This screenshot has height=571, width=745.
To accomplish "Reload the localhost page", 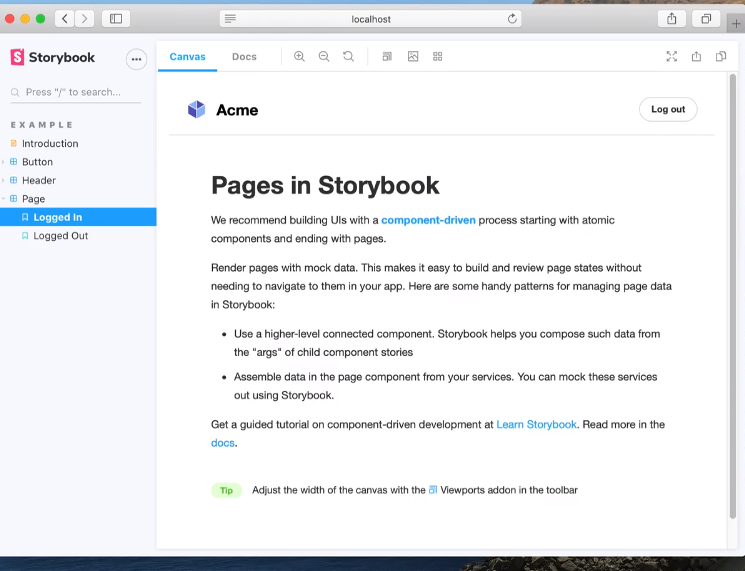I will coord(512,19).
